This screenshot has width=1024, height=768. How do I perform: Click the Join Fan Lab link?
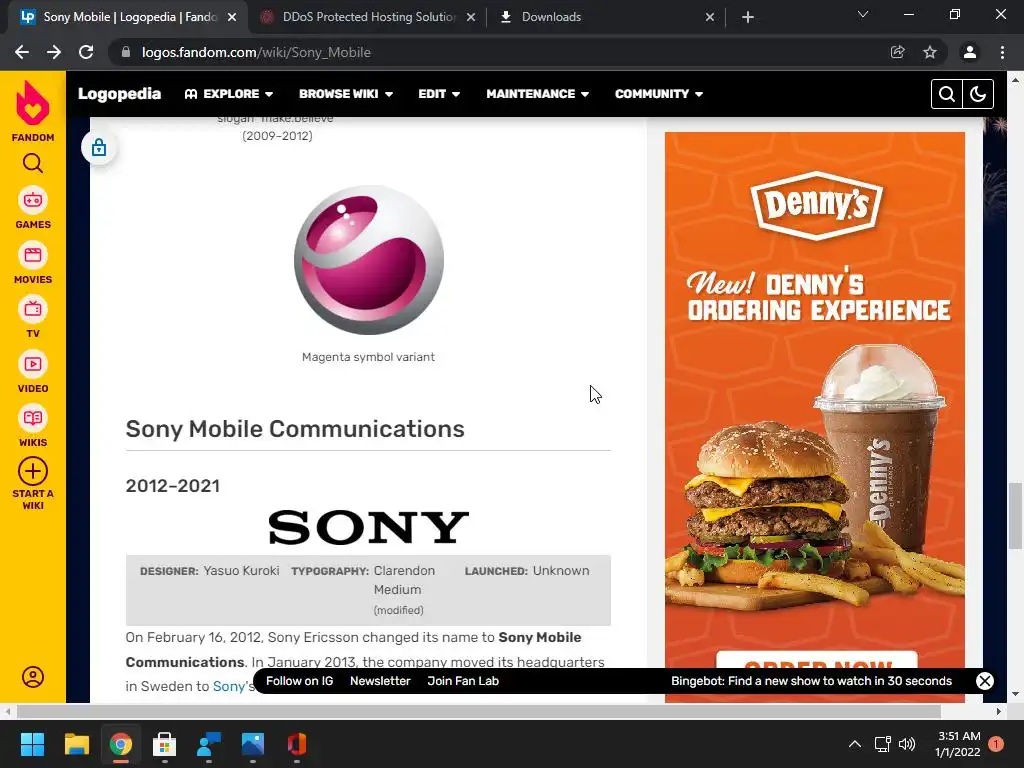coord(463,681)
